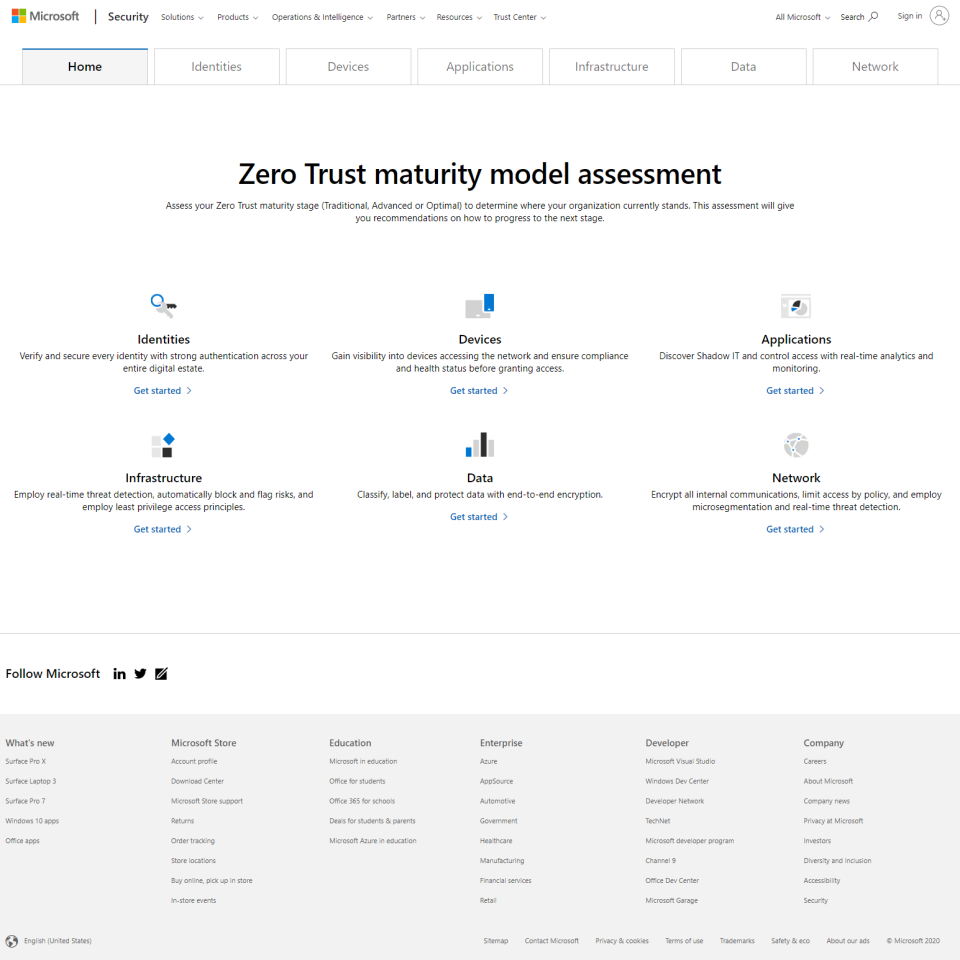The height and width of the screenshot is (960, 960).
Task: Click the Data bar chart icon
Action: click(x=479, y=444)
